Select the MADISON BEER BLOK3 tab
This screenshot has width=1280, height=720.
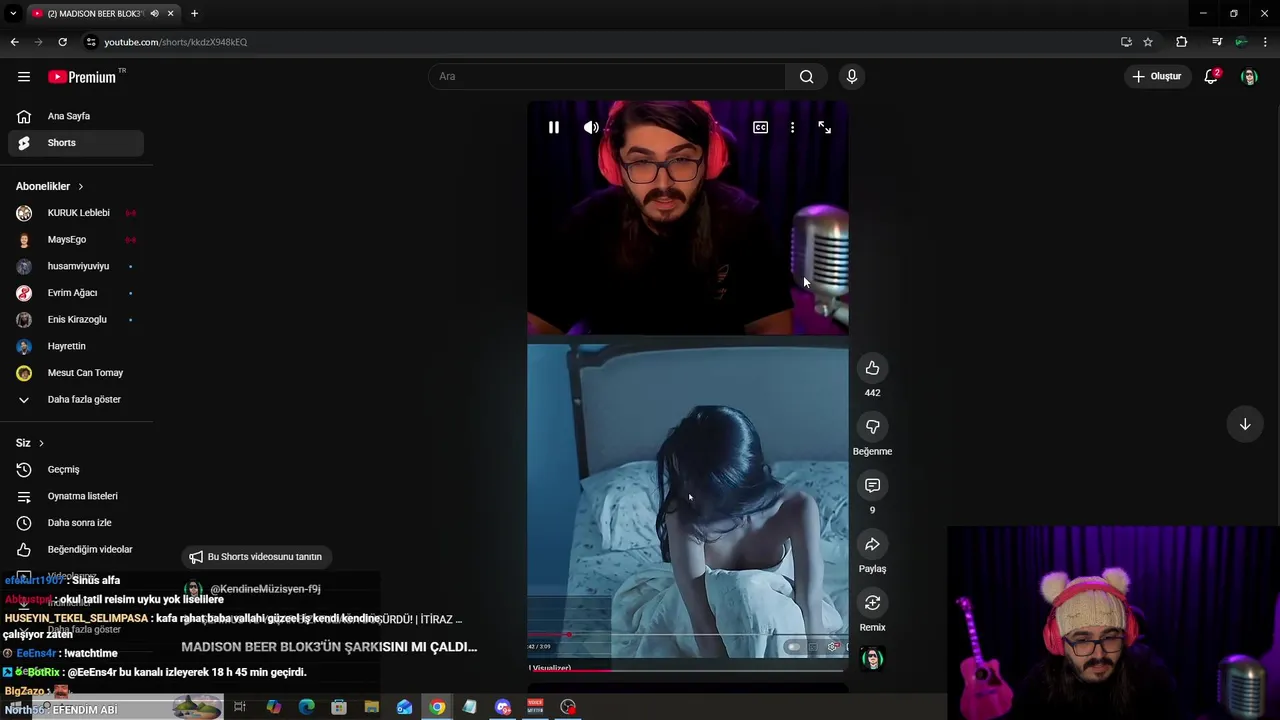pos(103,13)
